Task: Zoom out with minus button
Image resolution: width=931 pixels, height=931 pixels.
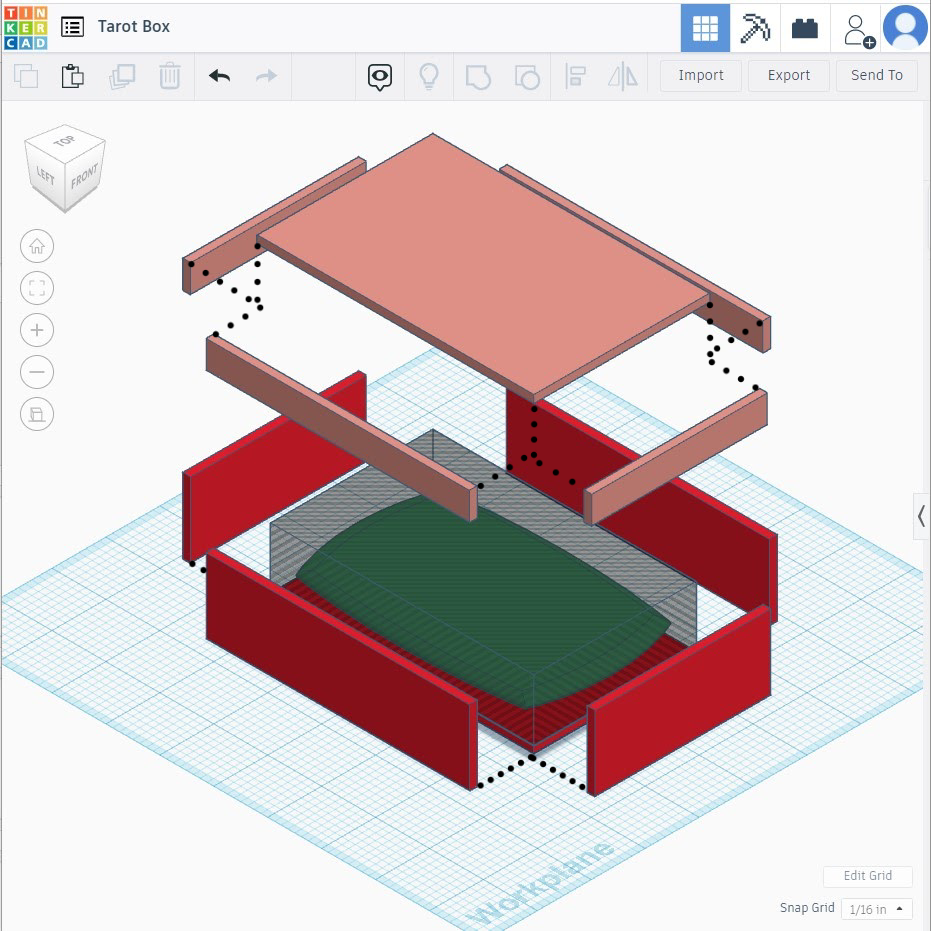Action: coord(37,372)
